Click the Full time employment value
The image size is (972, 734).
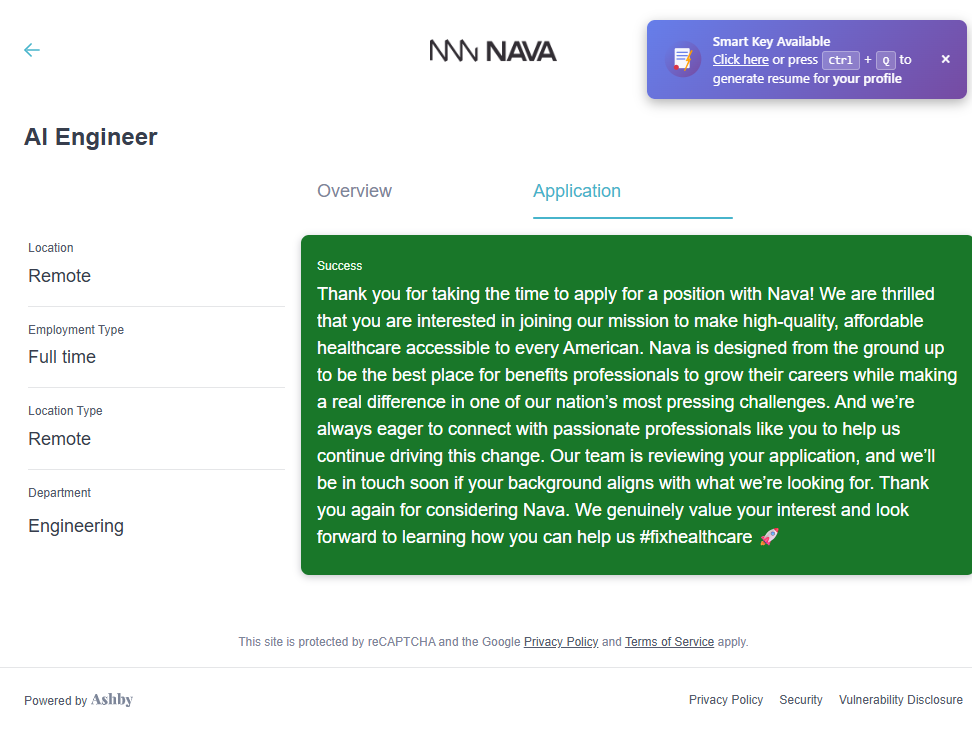click(62, 357)
